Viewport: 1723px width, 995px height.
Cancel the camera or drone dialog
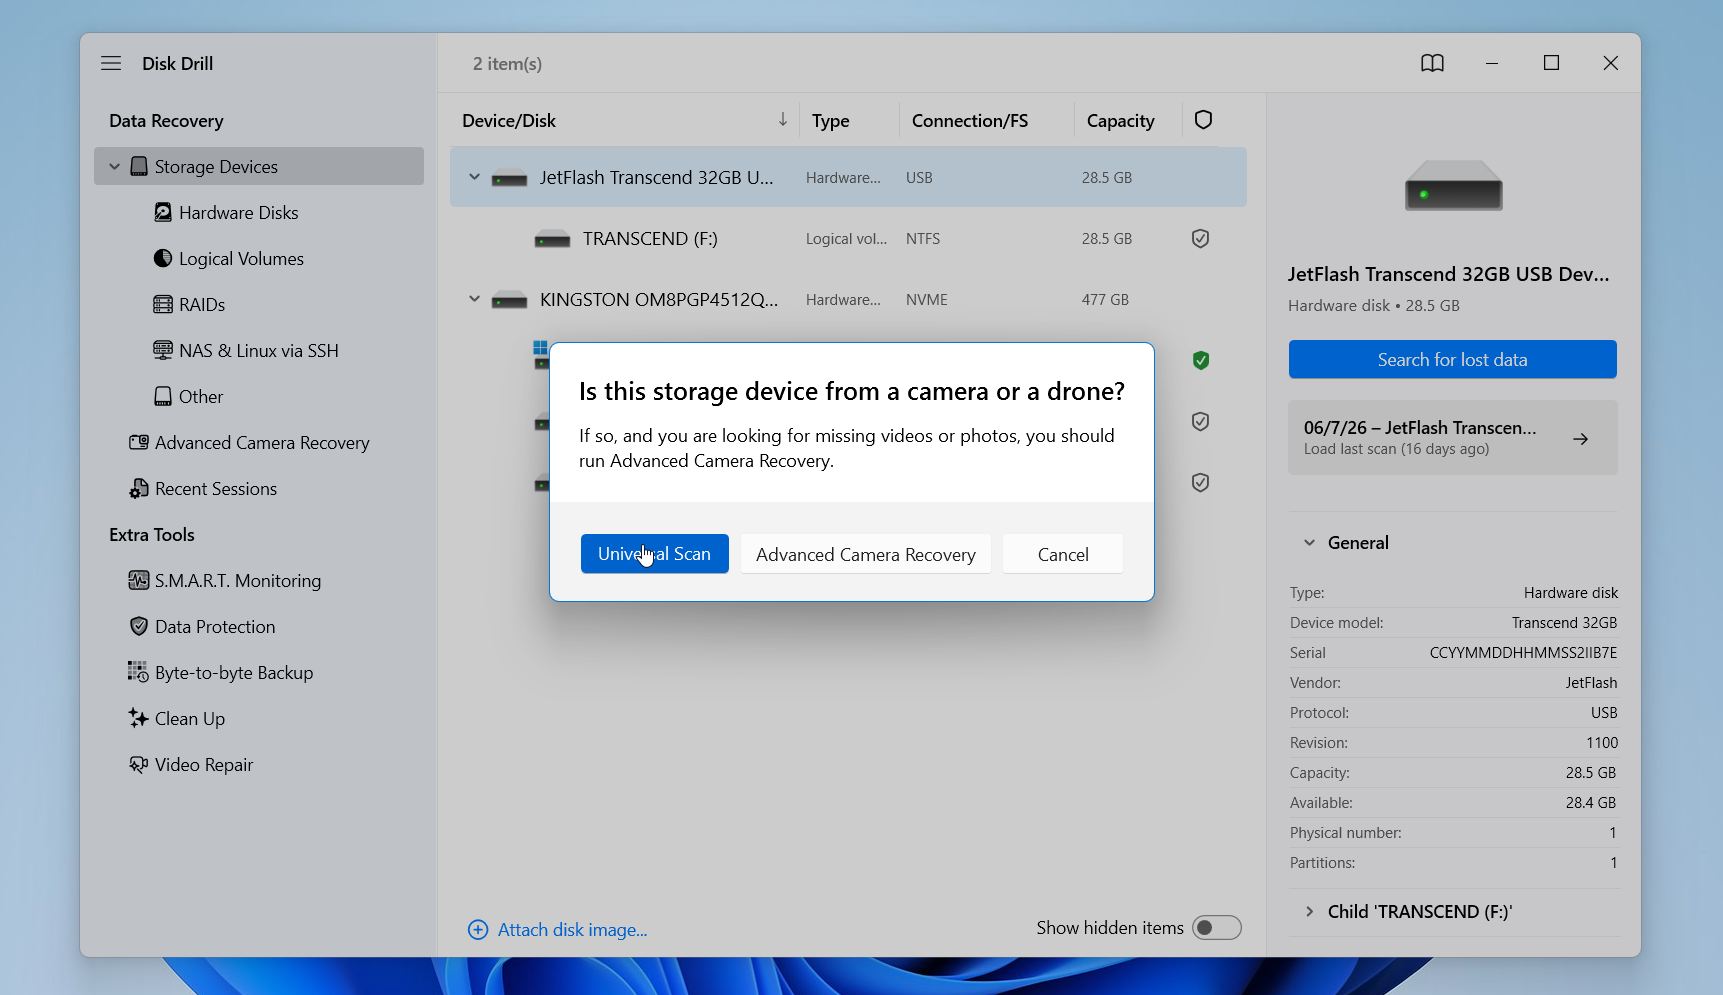pos(1063,554)
